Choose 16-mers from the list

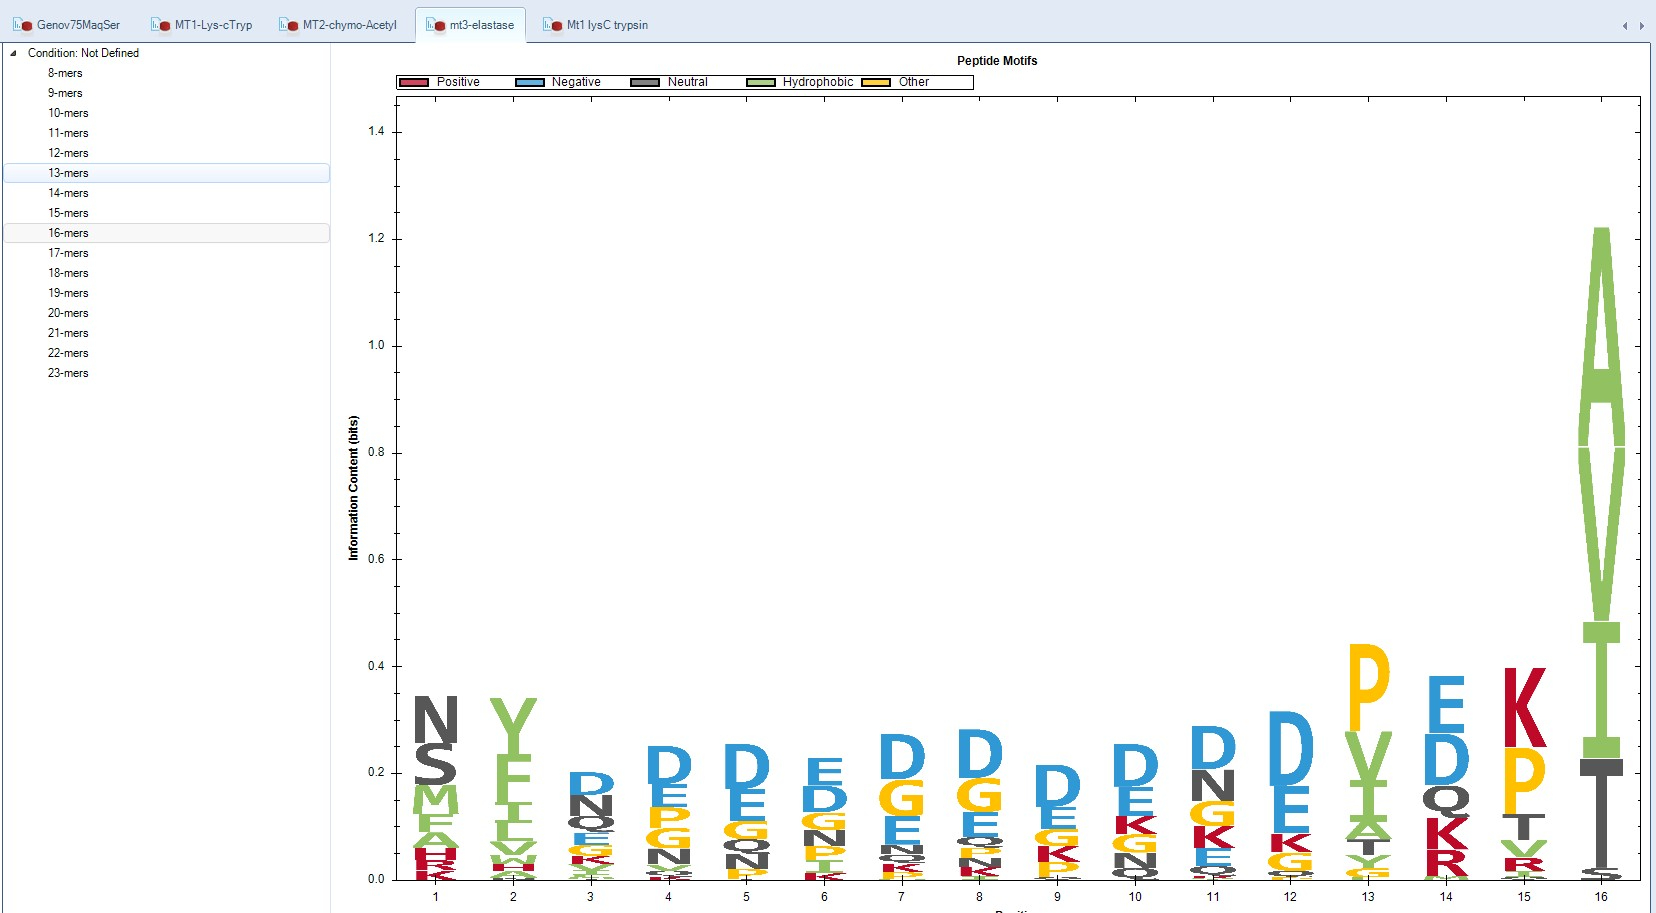coord(68,233)
